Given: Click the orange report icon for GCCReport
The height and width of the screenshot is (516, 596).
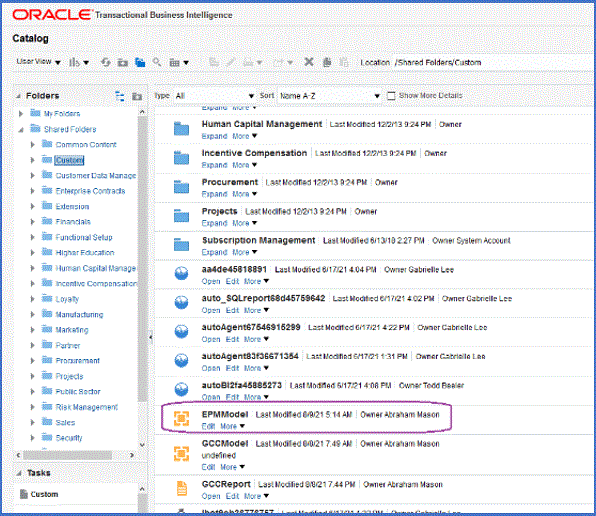Looking at the screenshot, I should click(182, 489).
